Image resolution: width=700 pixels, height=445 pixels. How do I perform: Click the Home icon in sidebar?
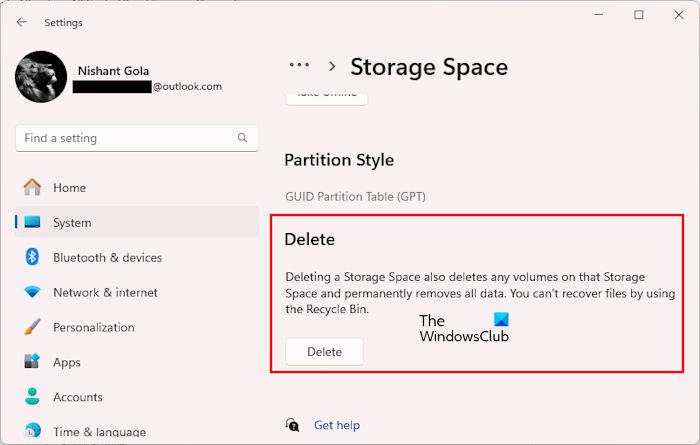32,187
